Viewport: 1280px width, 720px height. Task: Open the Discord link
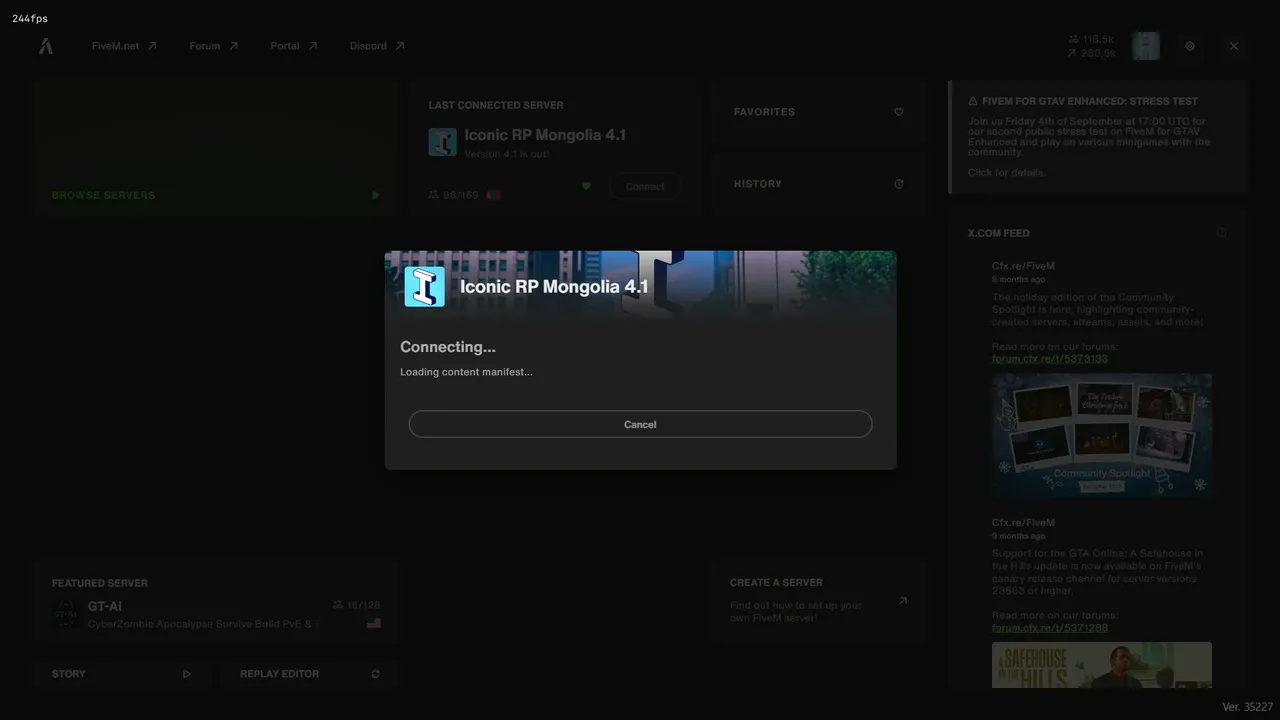pyautogui.click(x=377, y=46)
